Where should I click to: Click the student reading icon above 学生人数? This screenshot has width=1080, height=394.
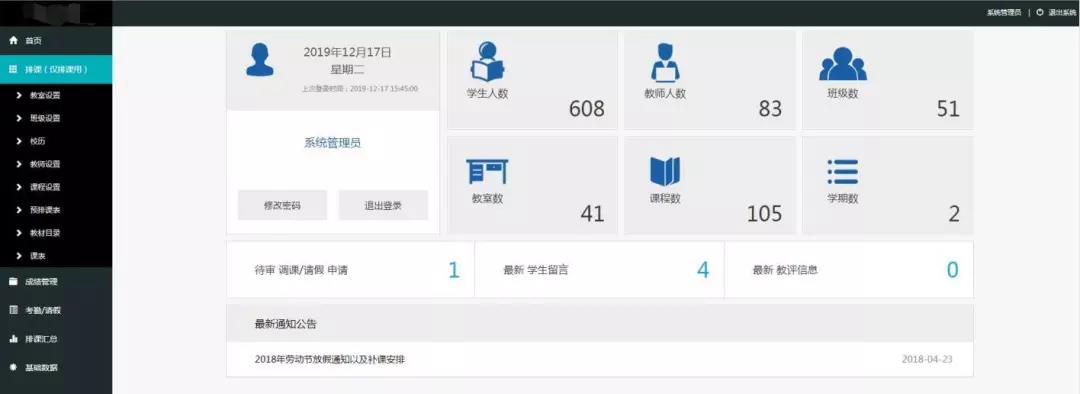[x=488, y=61]
